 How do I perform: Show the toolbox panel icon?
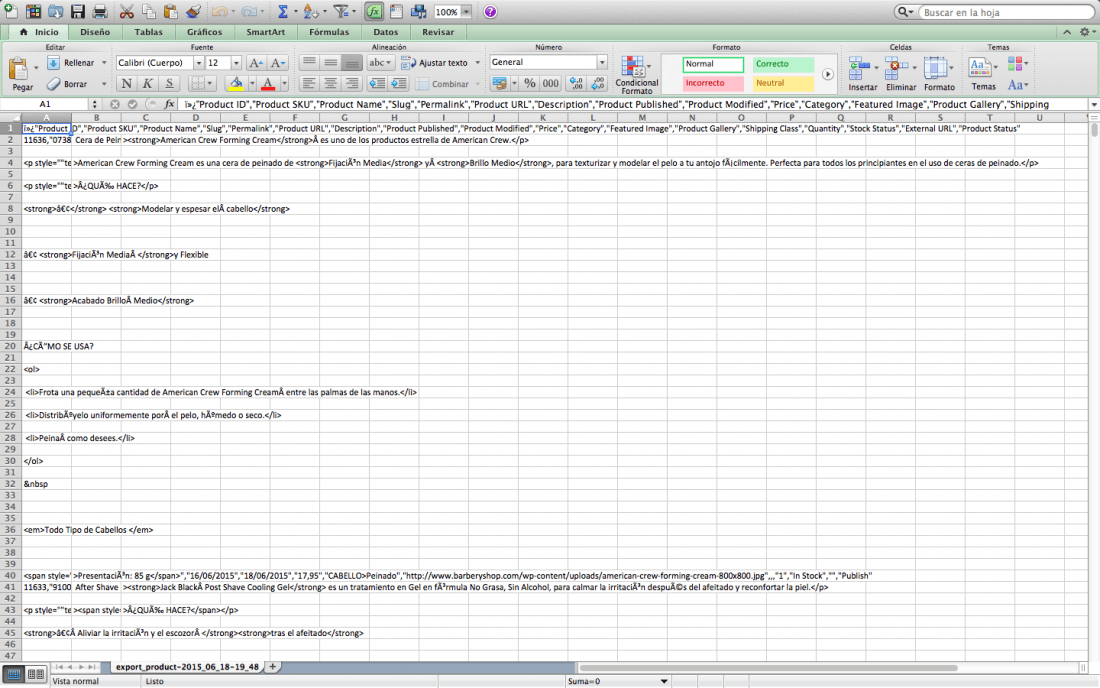(x=396, y=11)
